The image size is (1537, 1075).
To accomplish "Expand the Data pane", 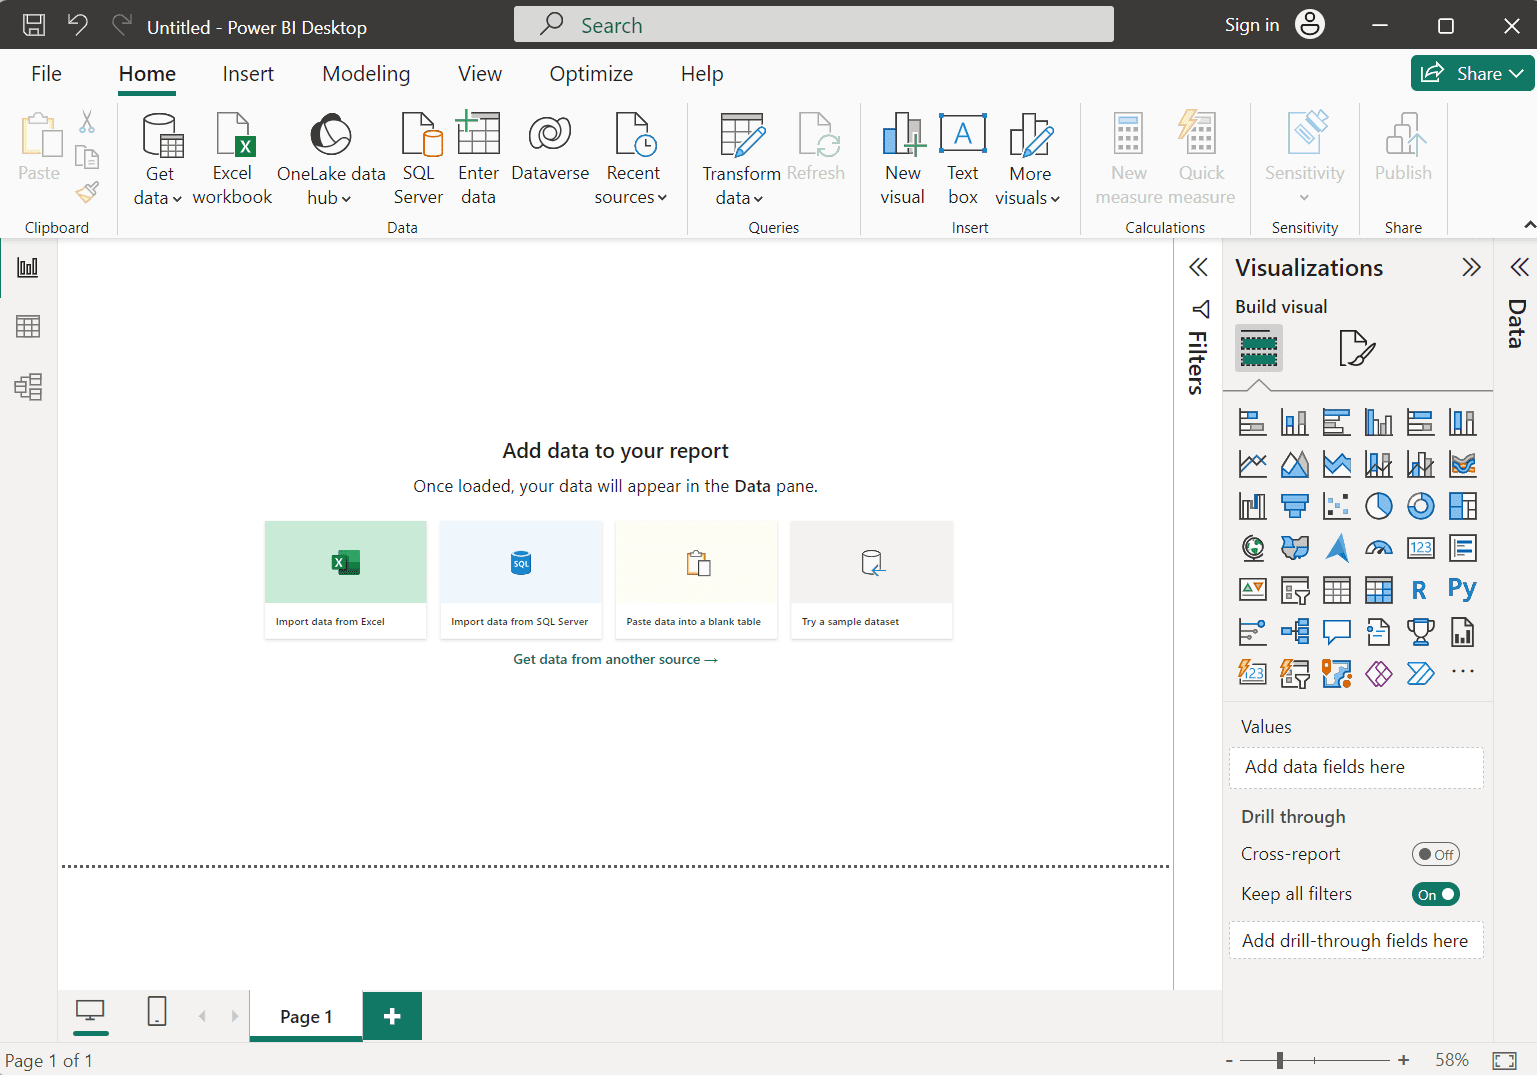I will (x=1519, y=267).
